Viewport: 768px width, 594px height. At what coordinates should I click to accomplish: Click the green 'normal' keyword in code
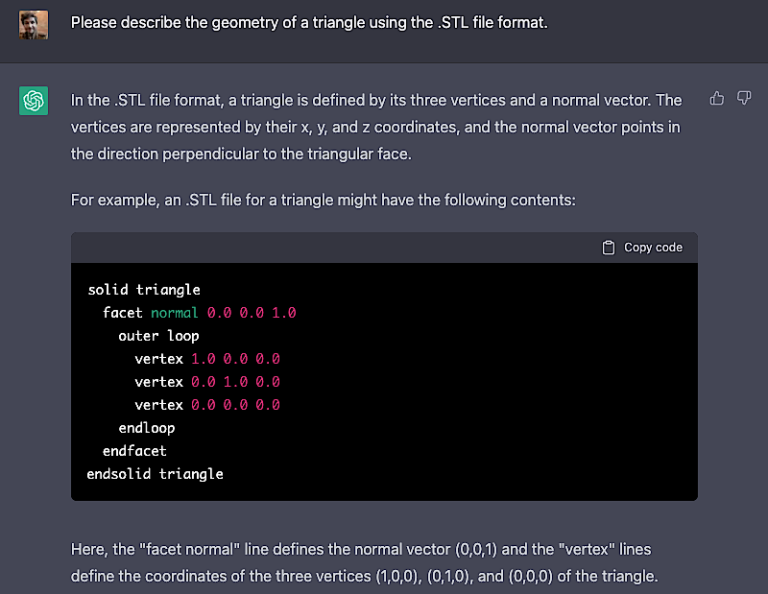click(x=174, y=313)
